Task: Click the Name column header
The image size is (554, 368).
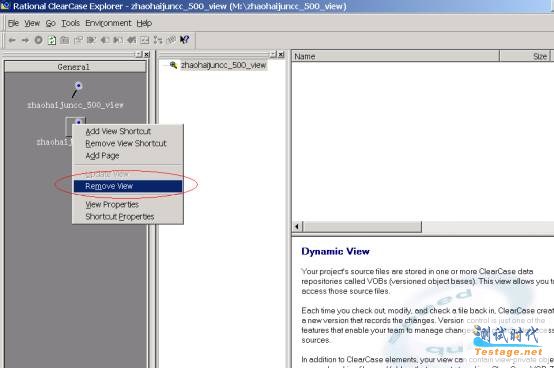Action: 395,56
